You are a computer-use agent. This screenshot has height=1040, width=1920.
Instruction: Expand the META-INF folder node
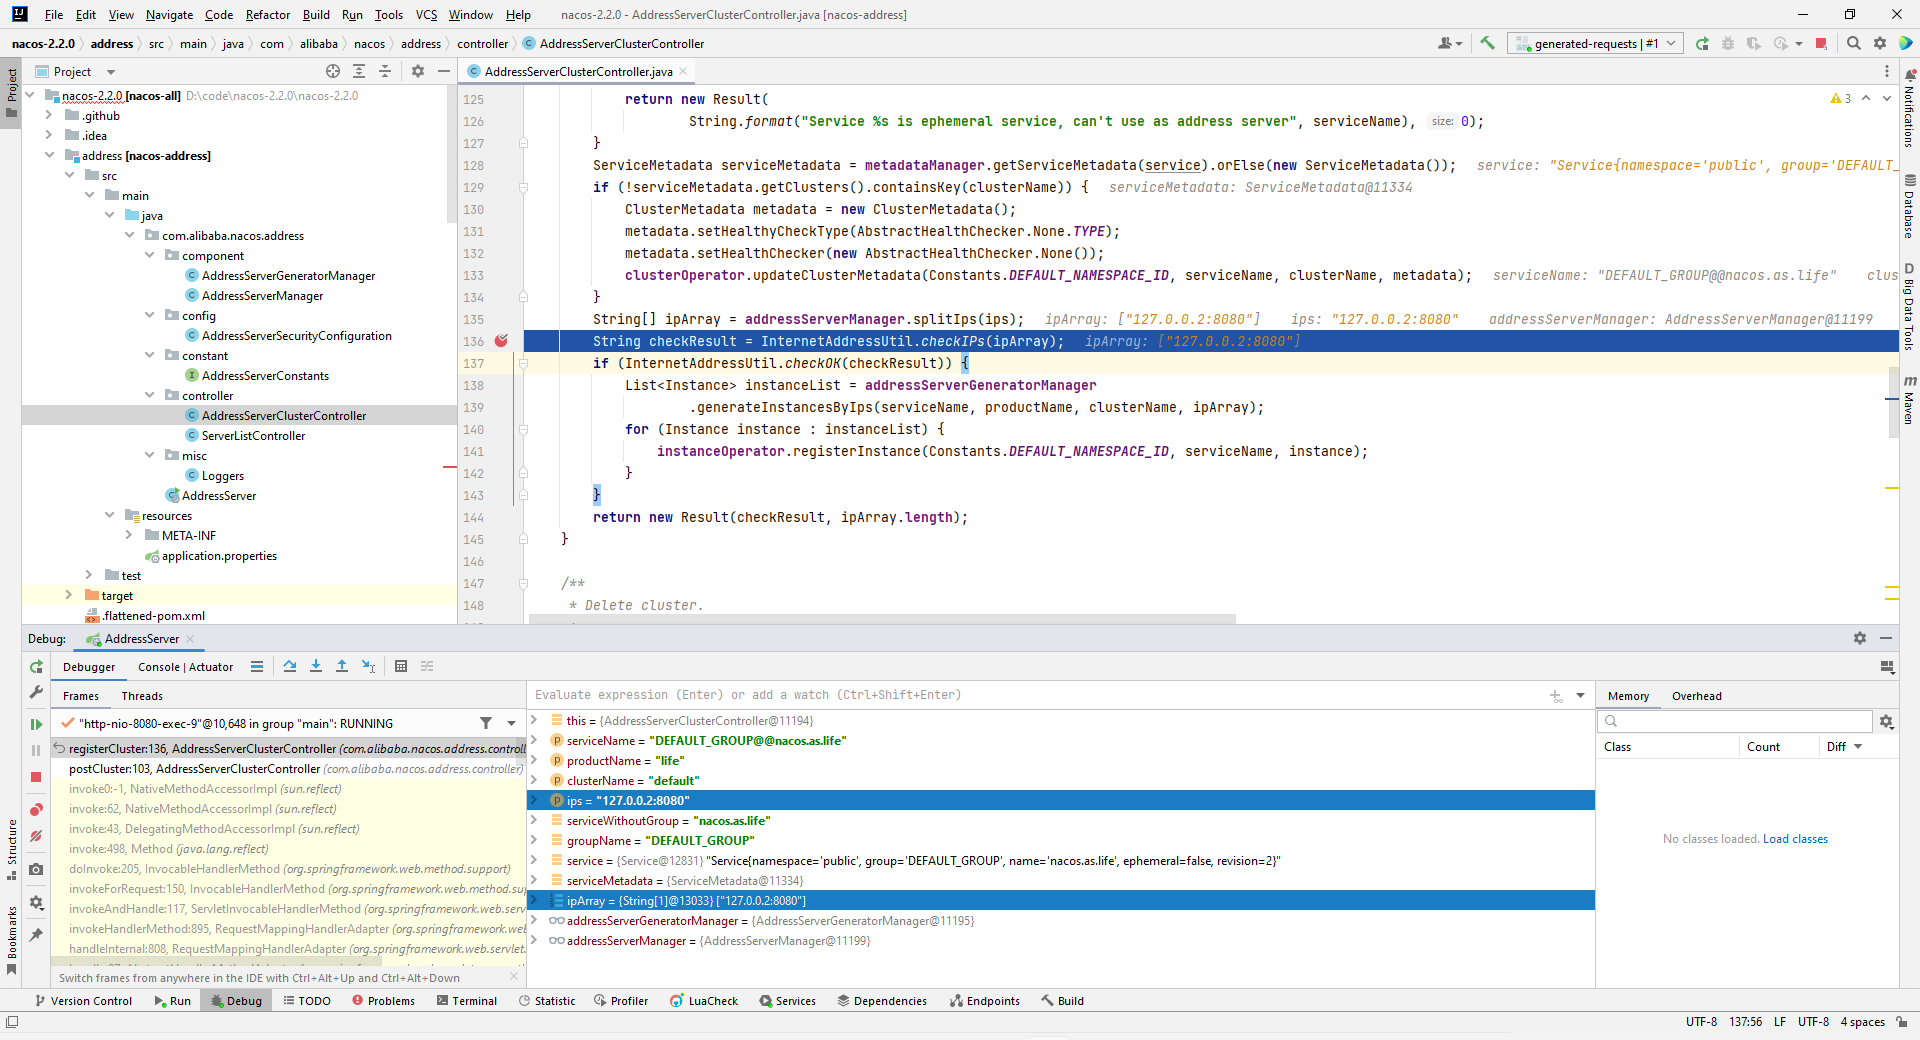coord(129,535)
